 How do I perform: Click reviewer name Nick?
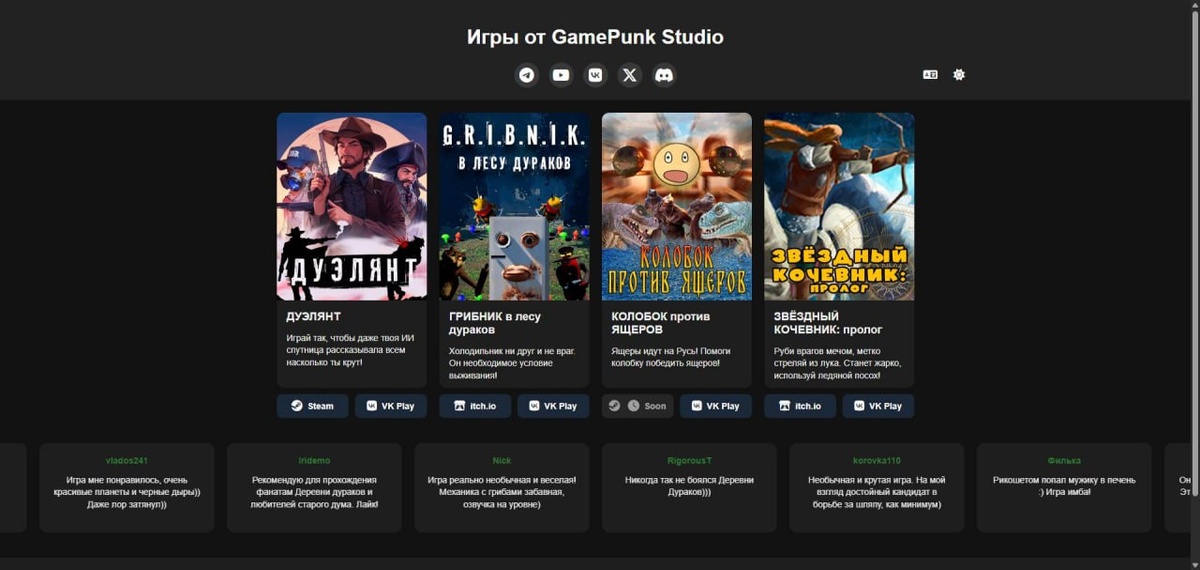point(502,460)
